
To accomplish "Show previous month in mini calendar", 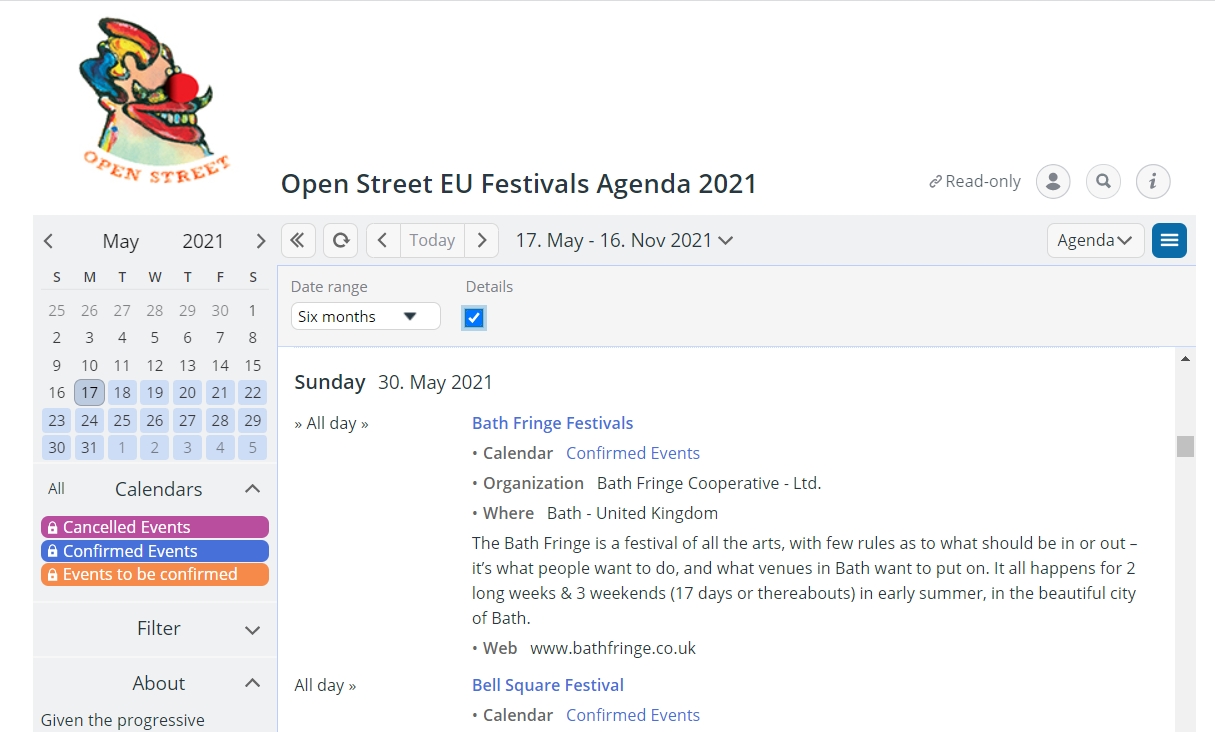I will coord(49,241).
